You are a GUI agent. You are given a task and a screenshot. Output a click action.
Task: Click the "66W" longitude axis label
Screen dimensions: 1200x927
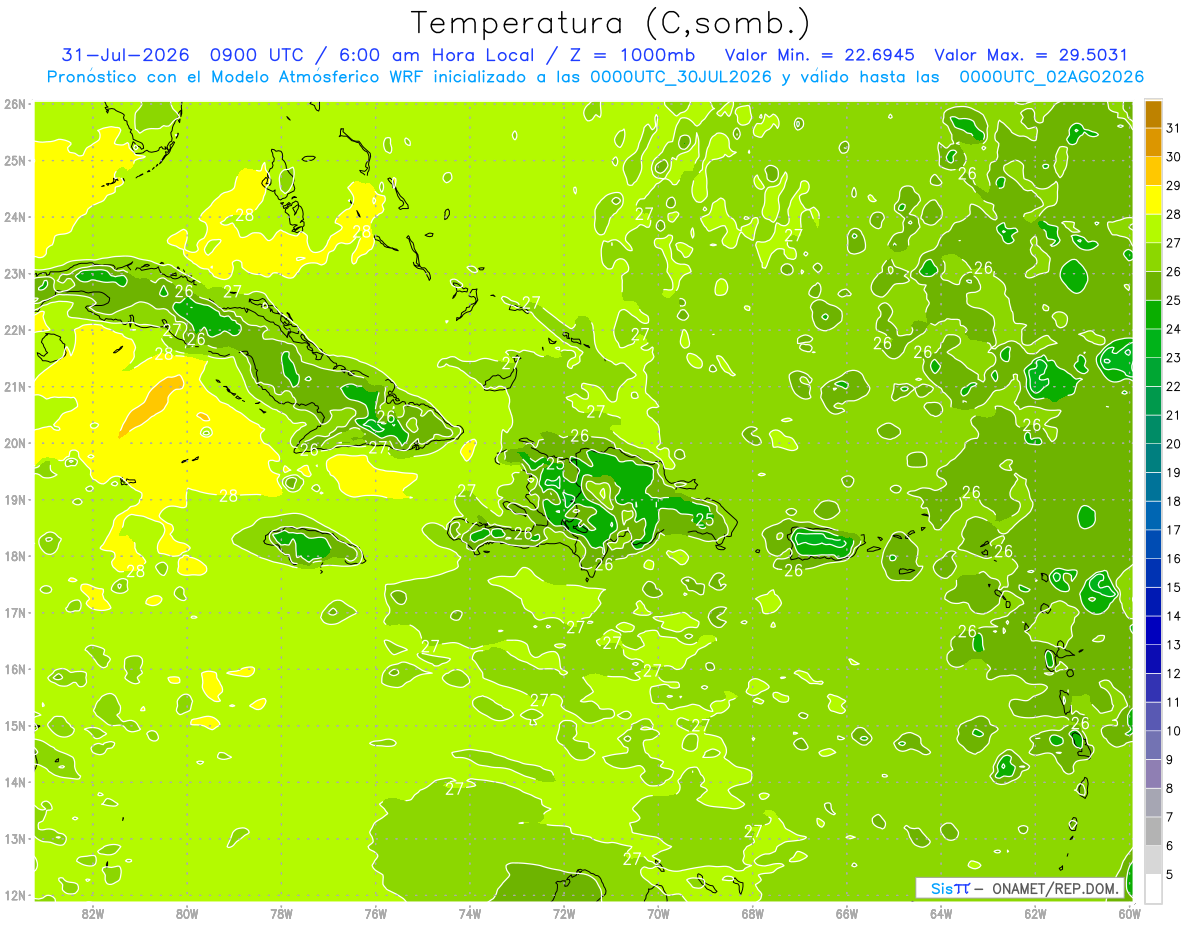(x=847, y=913)
